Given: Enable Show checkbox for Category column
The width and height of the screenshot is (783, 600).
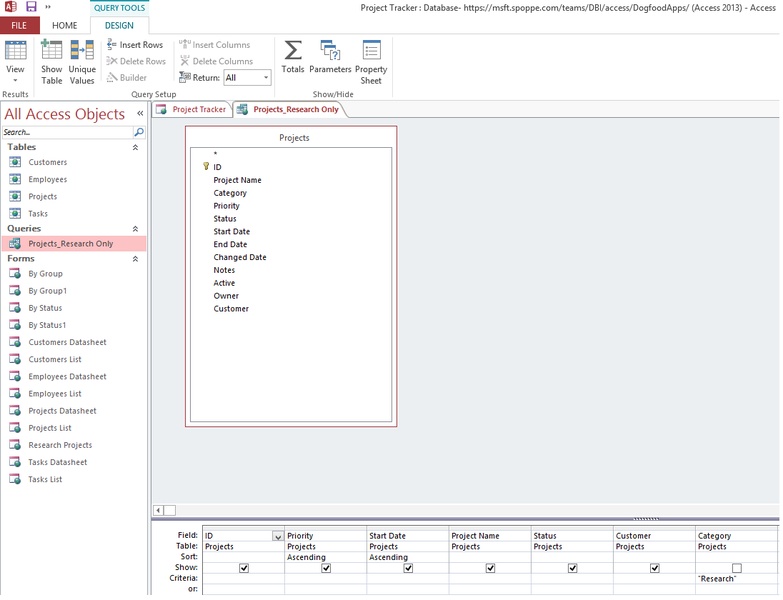Looking at the screenshot, I should click(737, 568).
